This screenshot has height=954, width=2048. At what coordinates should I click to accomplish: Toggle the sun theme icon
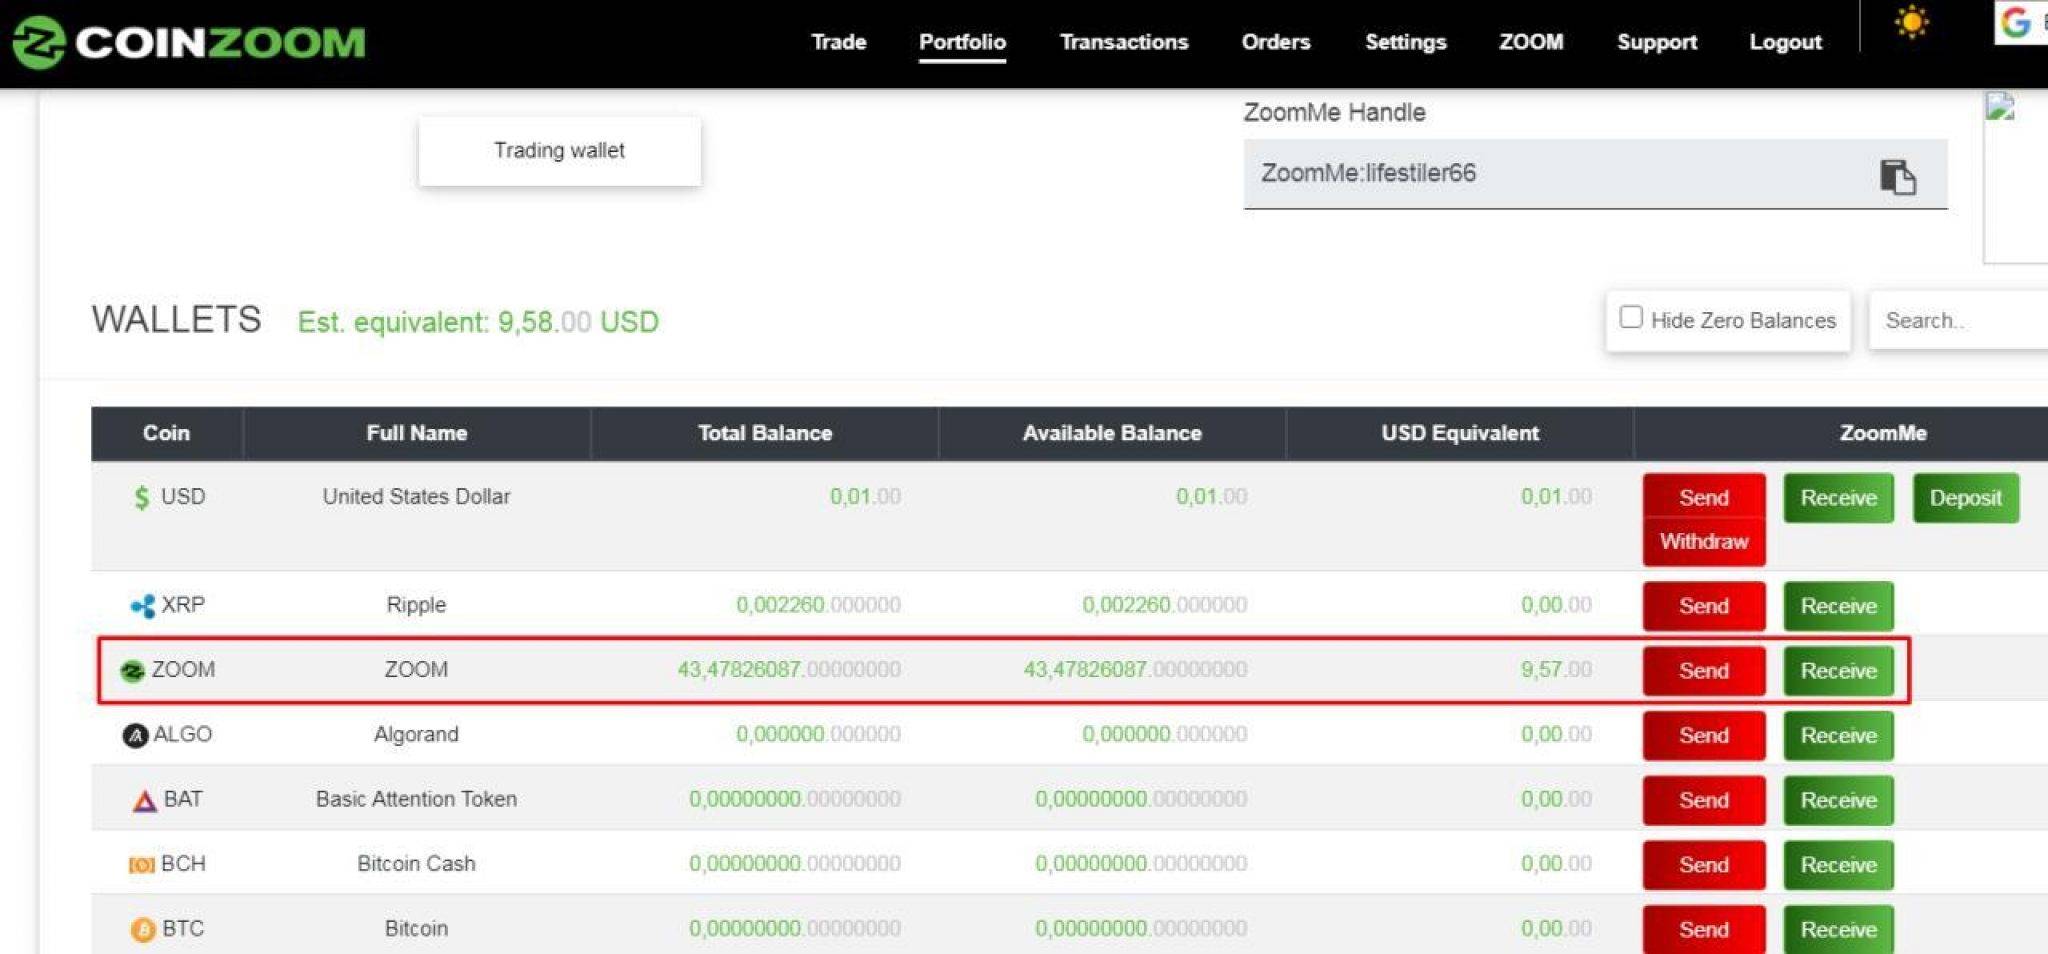[x=1912, y=22]
